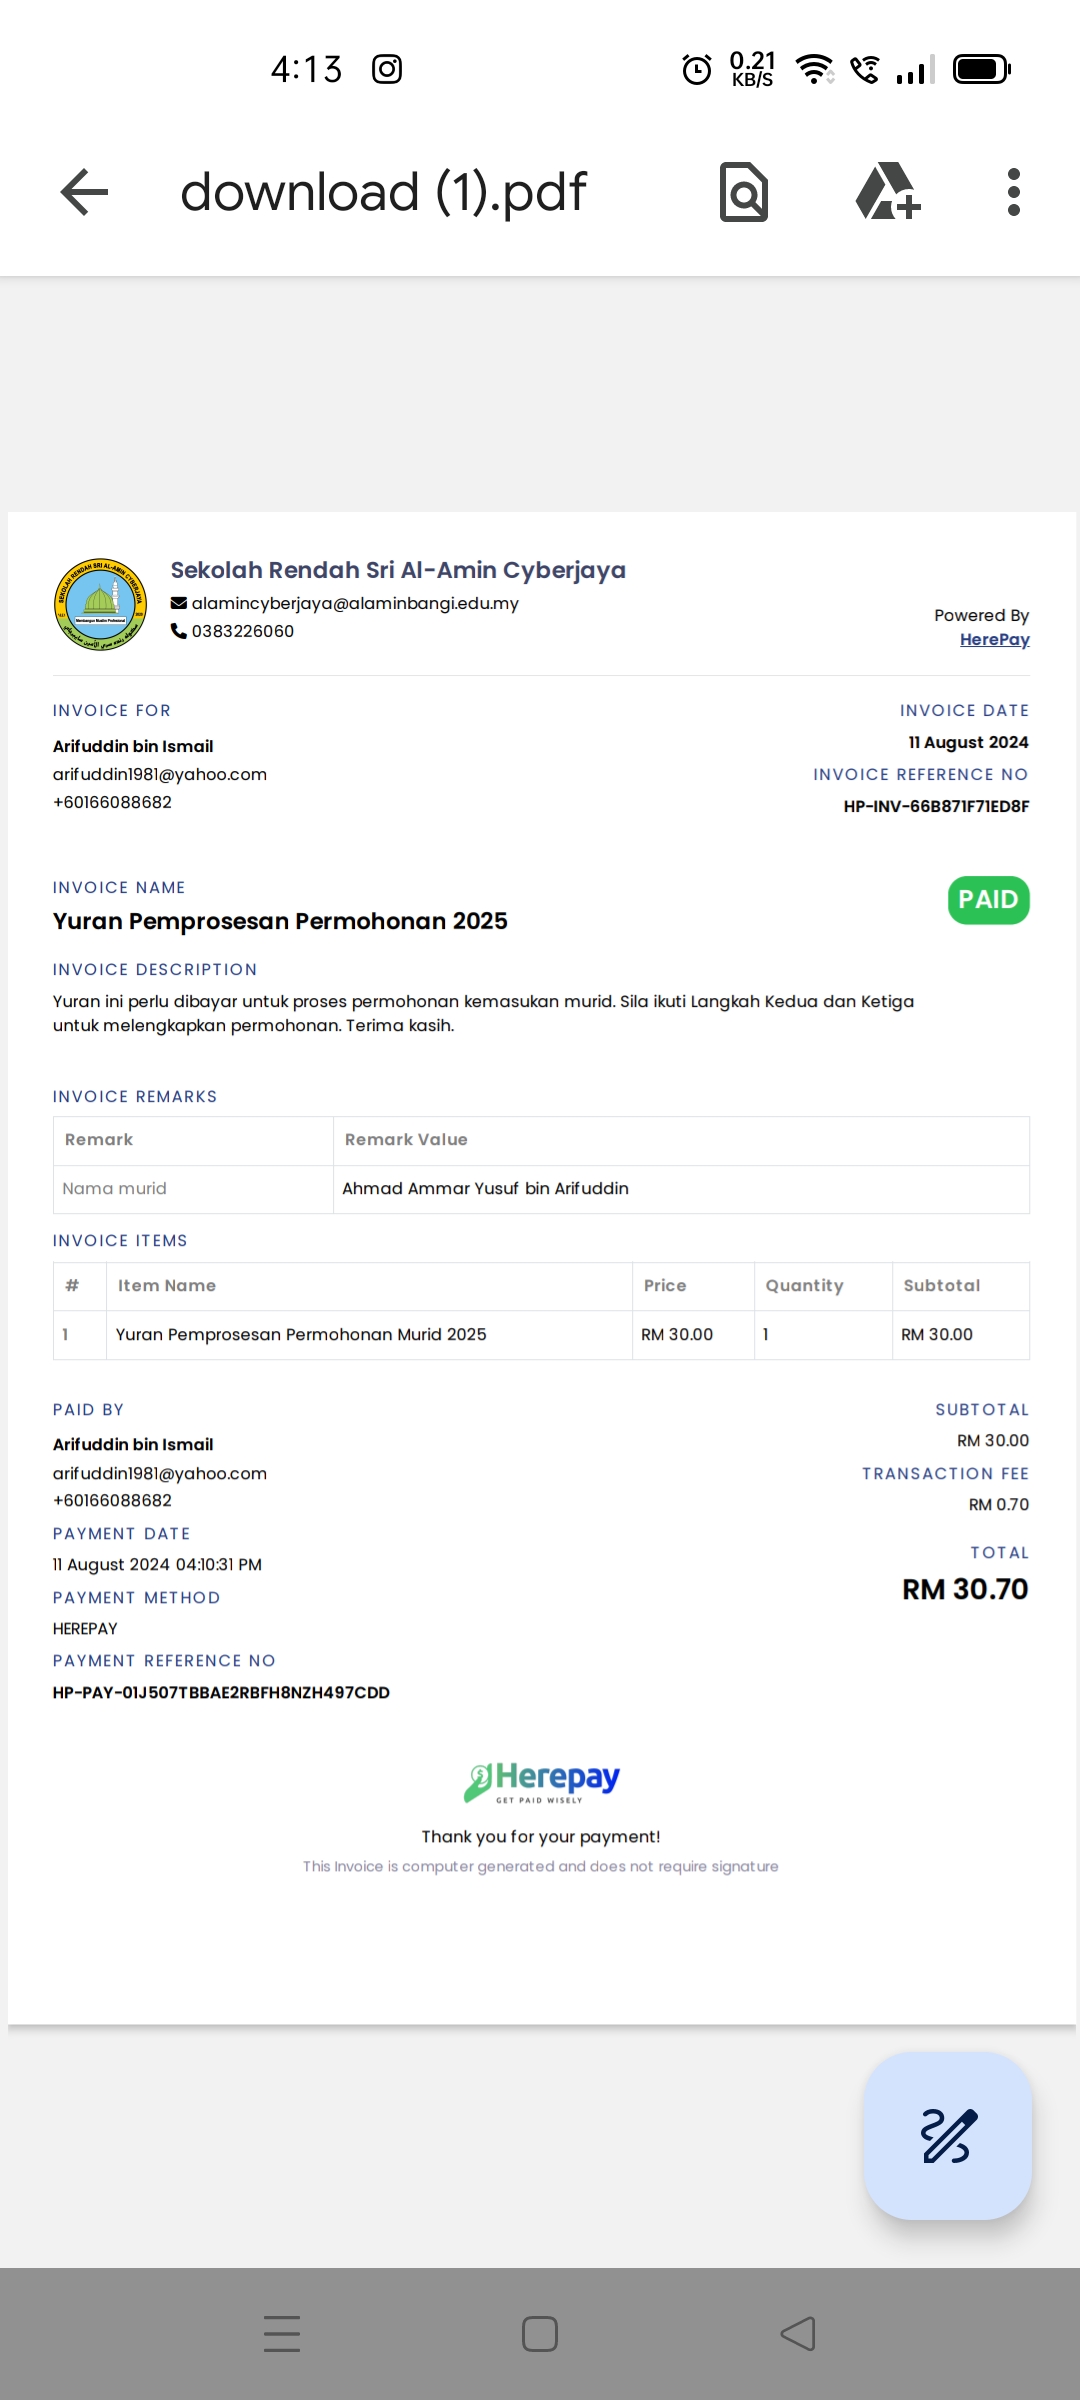Tap the invoice reference number HP-INV-66B871F71ED8F
1080x2400 pixels.
click(x=936, y=806)
